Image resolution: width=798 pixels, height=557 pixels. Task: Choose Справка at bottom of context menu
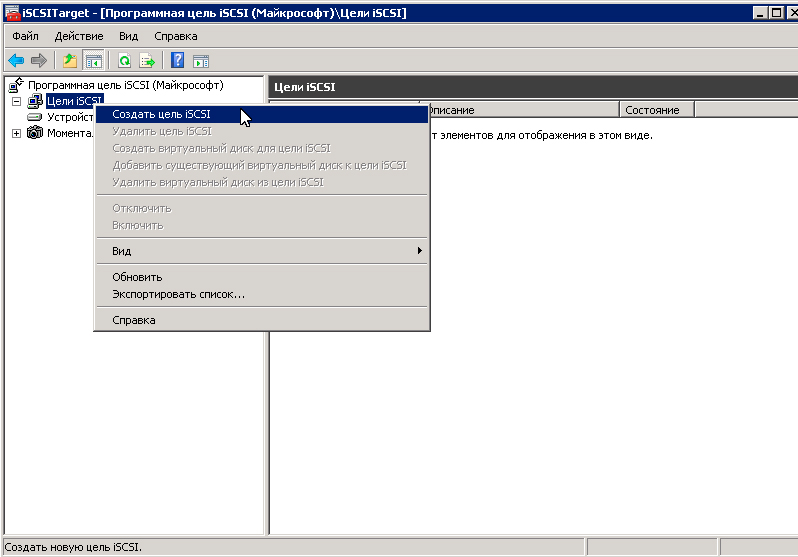262,320
